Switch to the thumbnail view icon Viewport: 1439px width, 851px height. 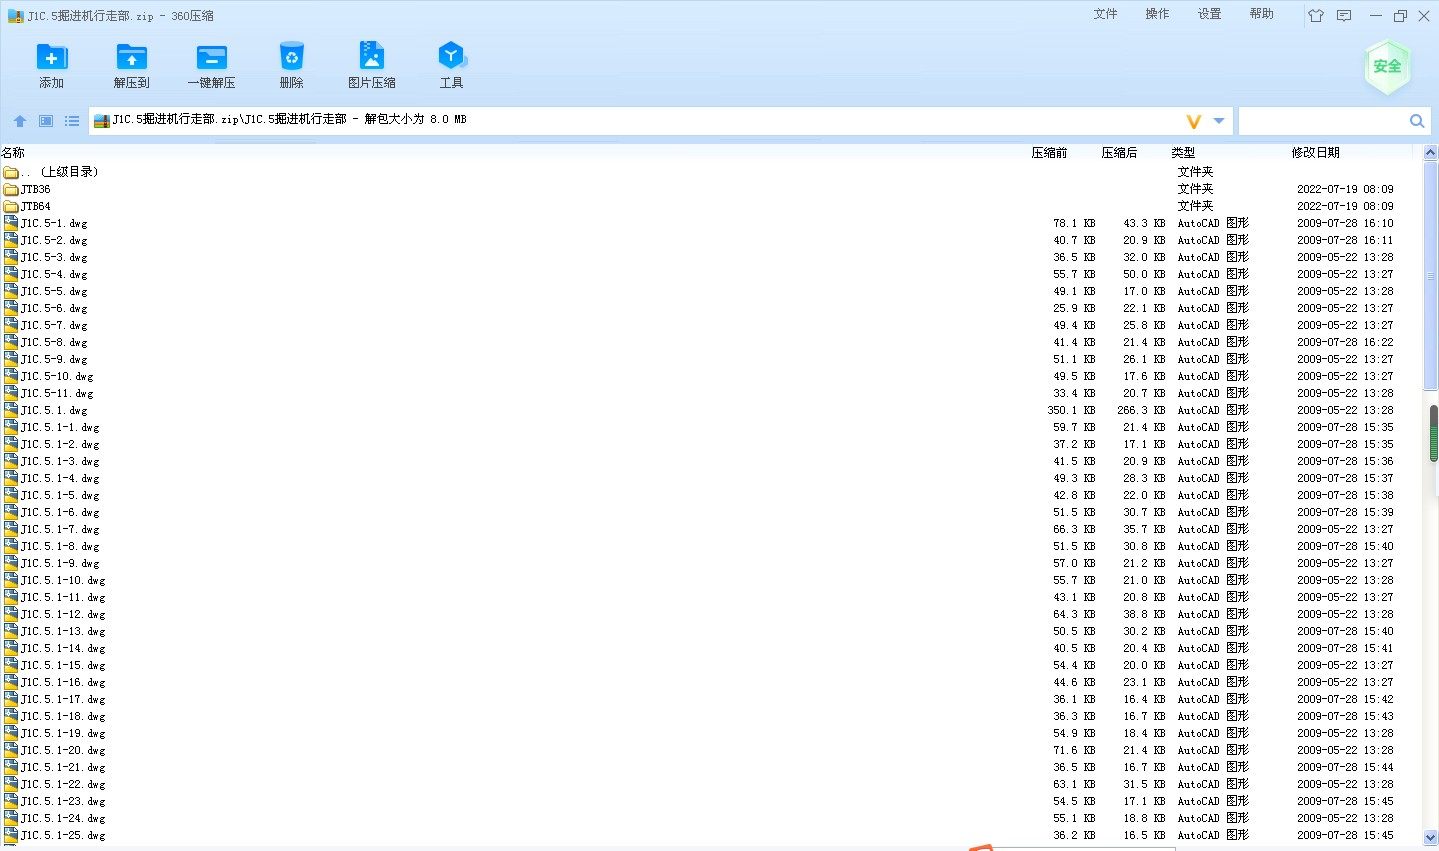pyautogui.click(x=46, y=121)
